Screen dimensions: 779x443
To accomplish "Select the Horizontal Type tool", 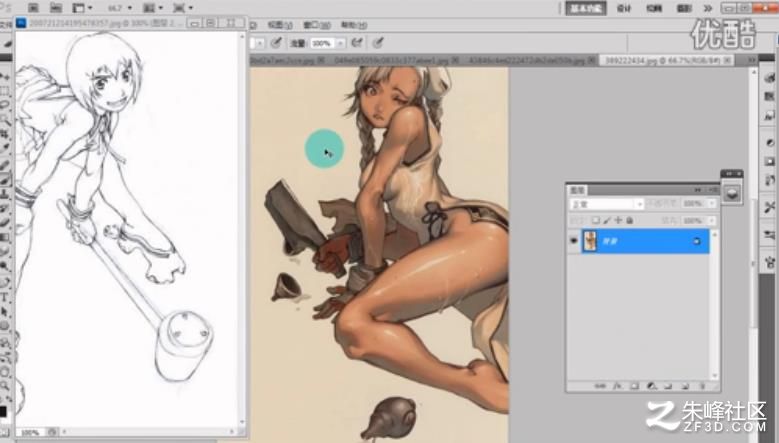I will click(4, 297).
